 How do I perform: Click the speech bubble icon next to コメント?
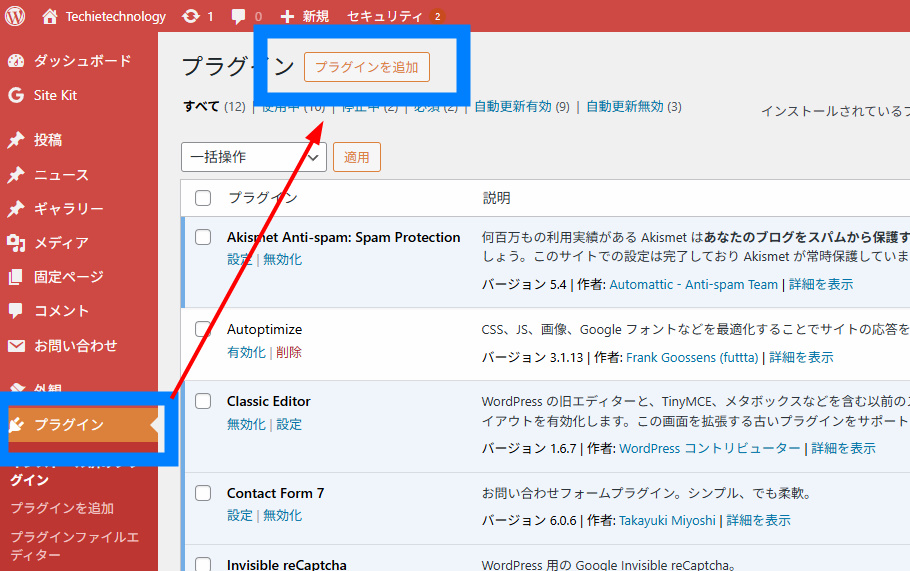[x=16, y=310]
